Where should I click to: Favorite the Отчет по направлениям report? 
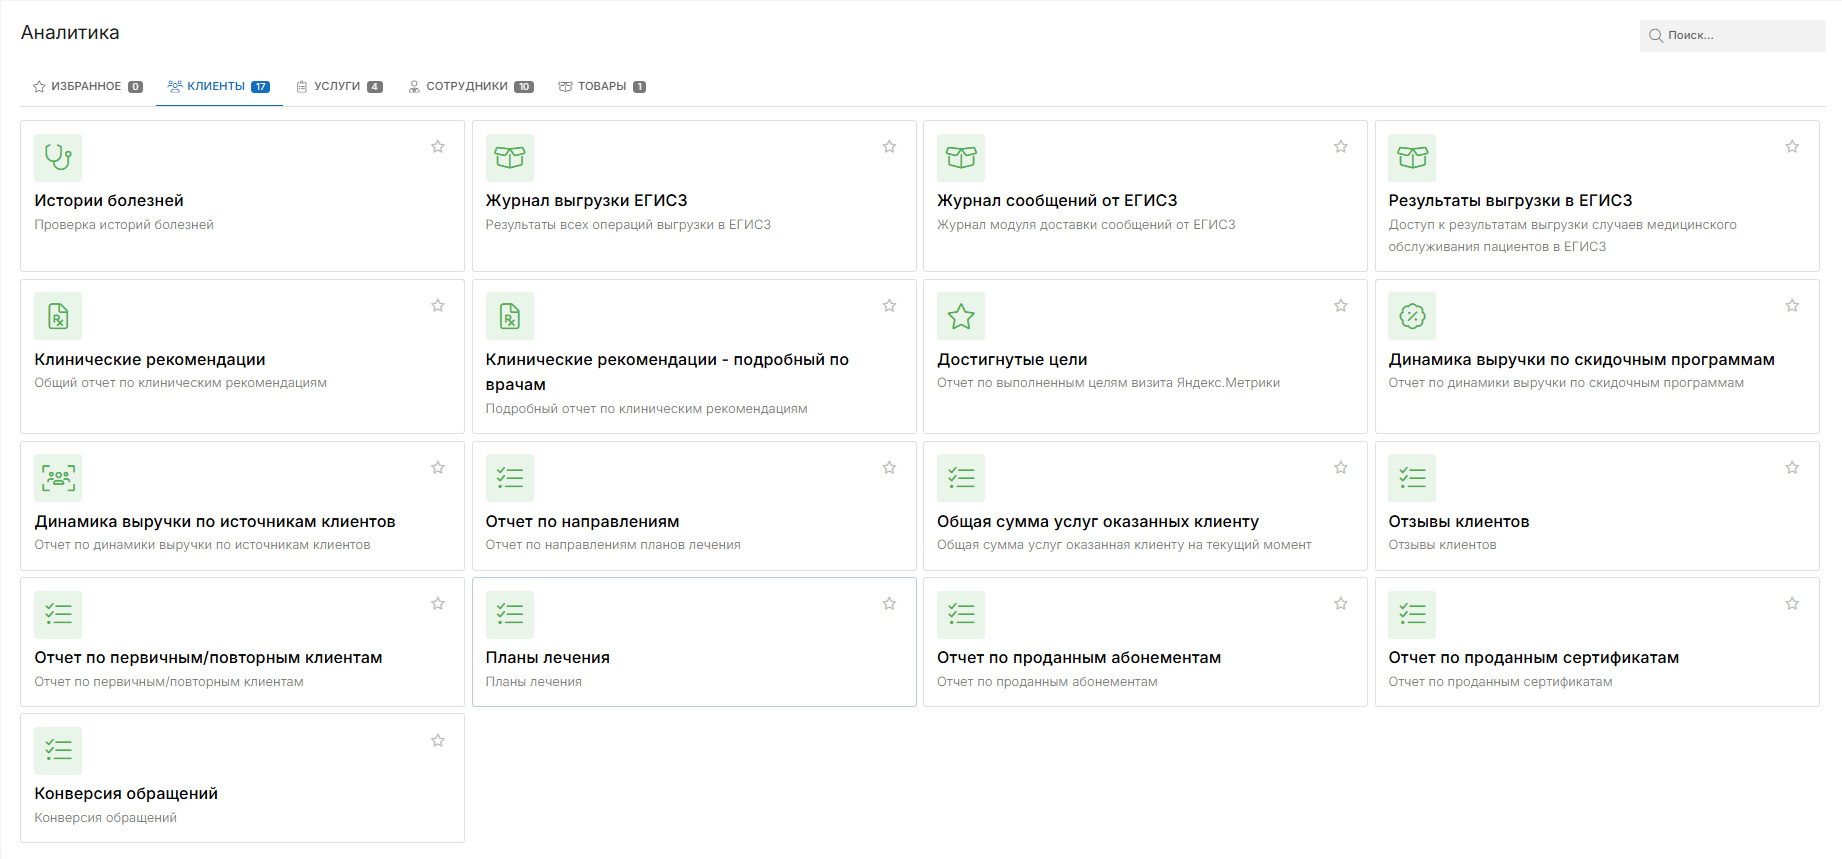point(889,468)
